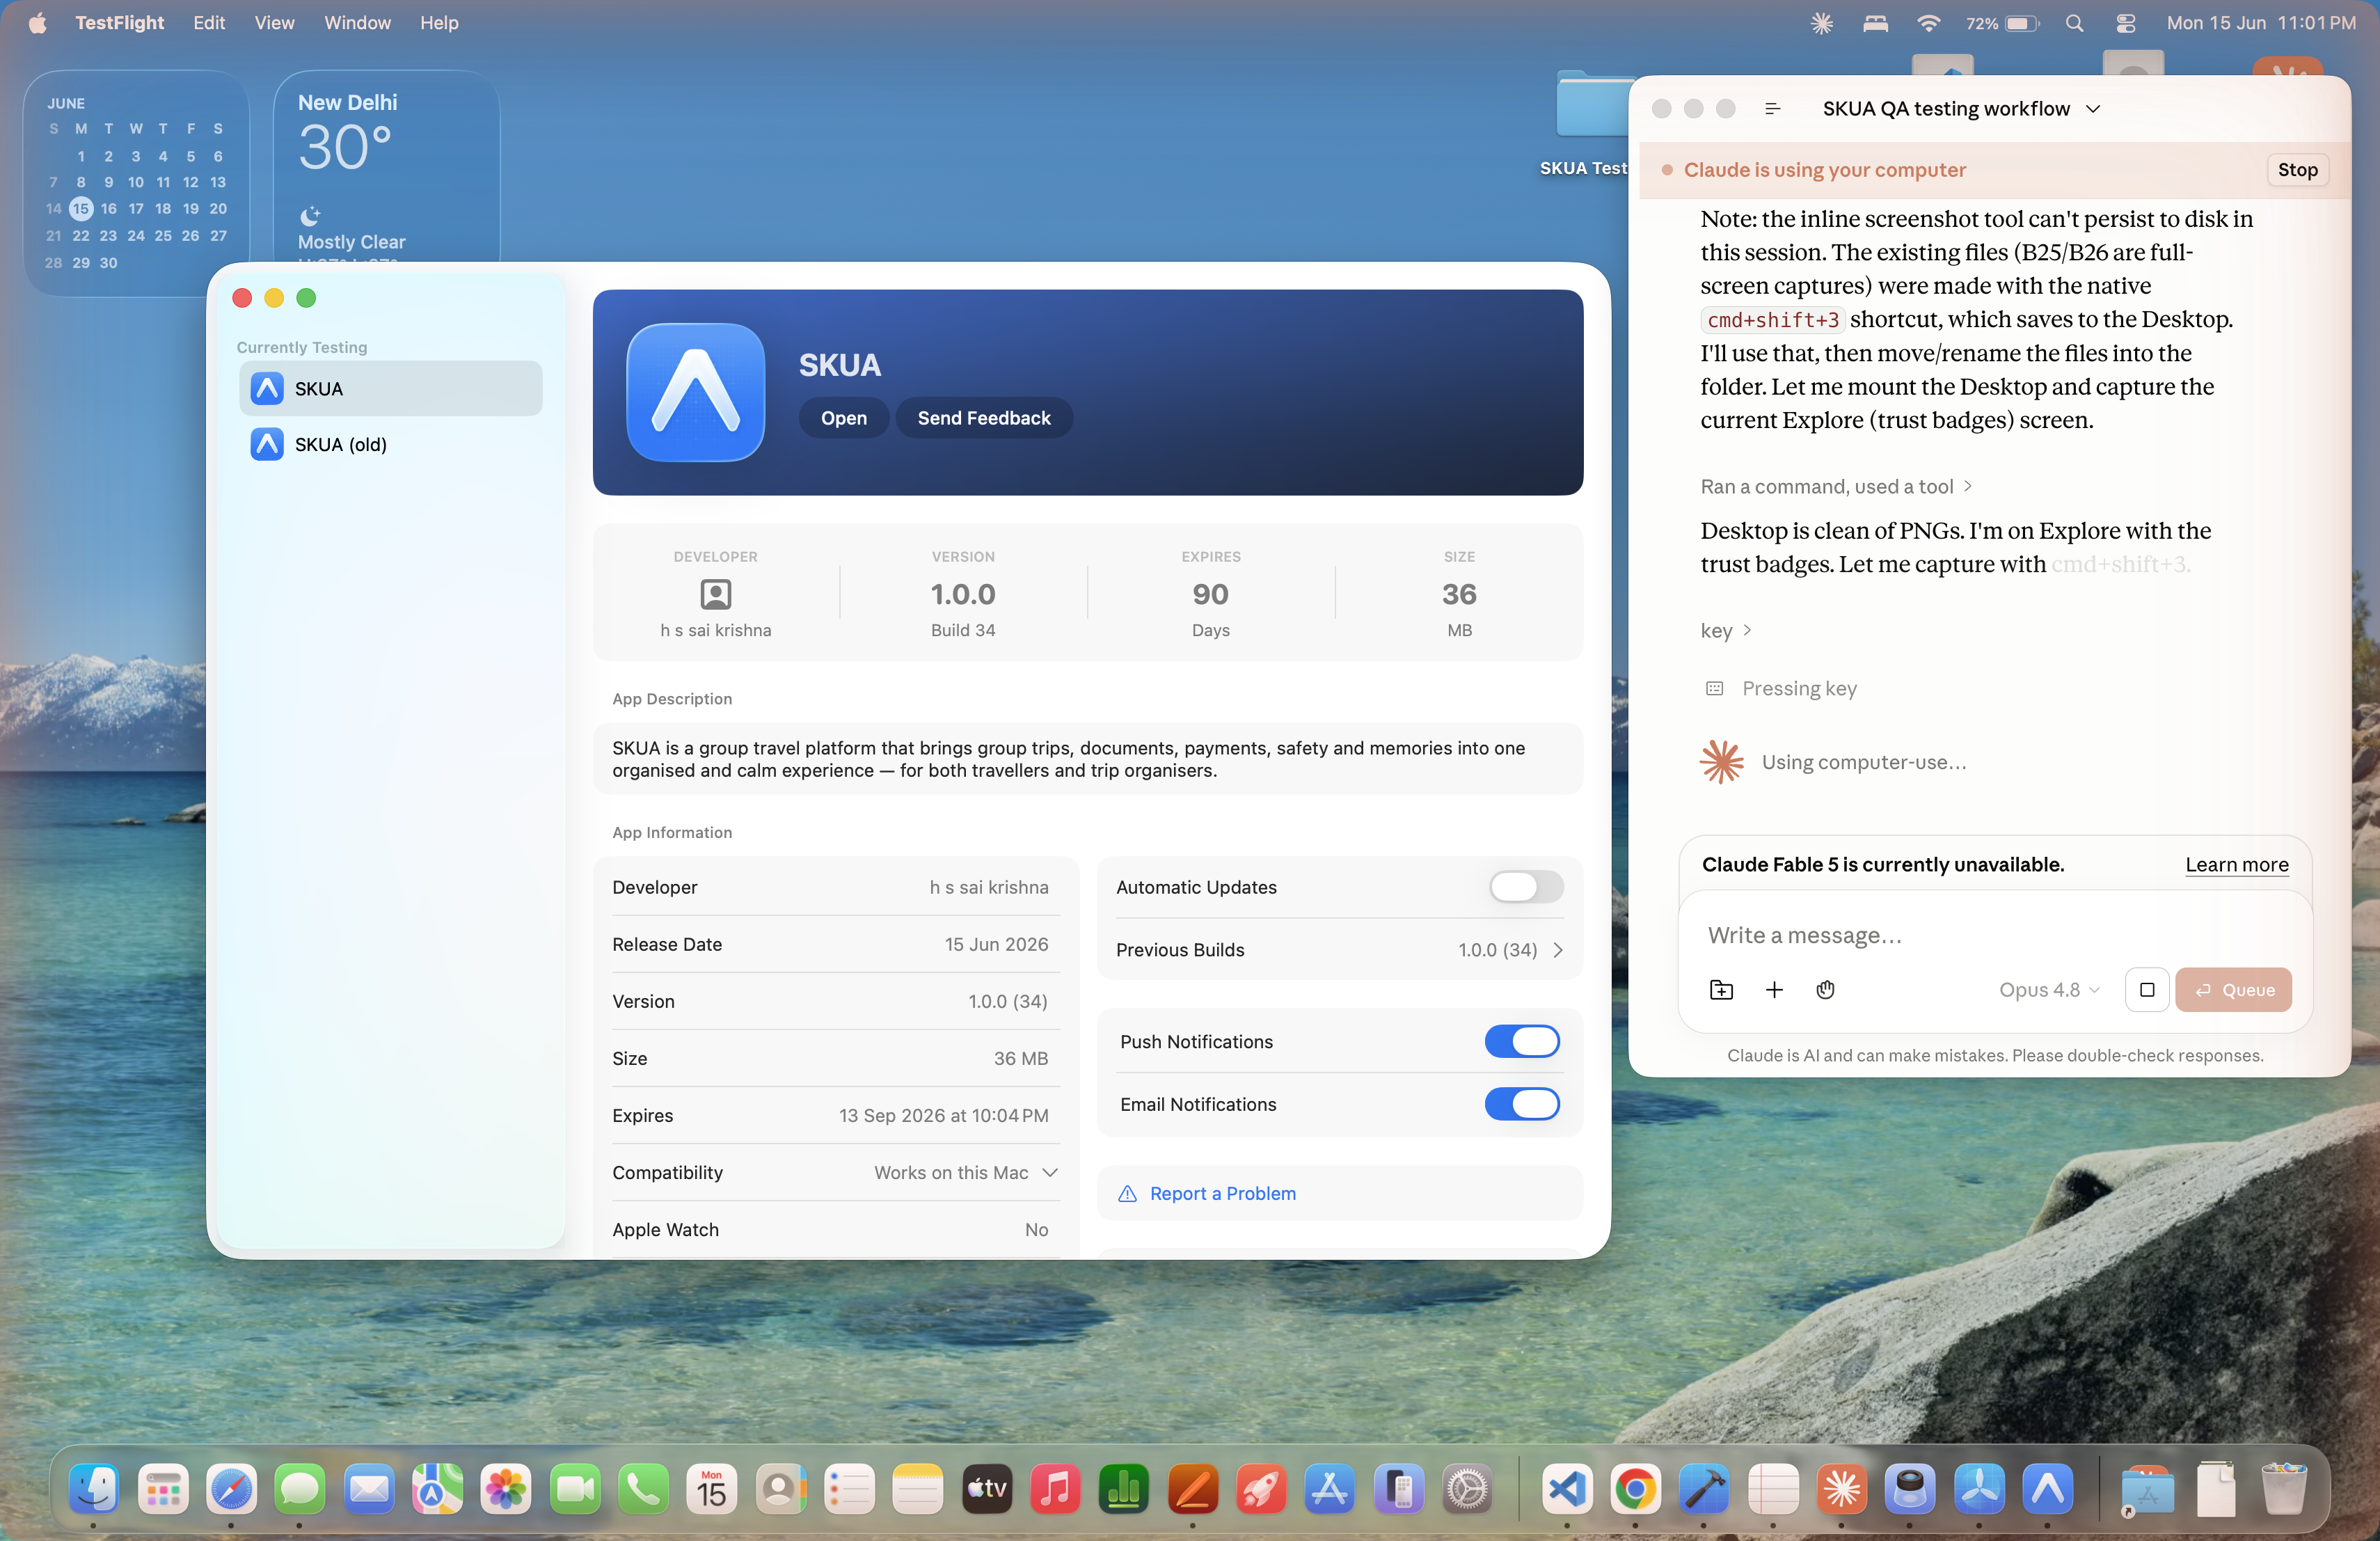2380x1541 pixels.
Task: Open the View menu
Action: tap(274, 22)
